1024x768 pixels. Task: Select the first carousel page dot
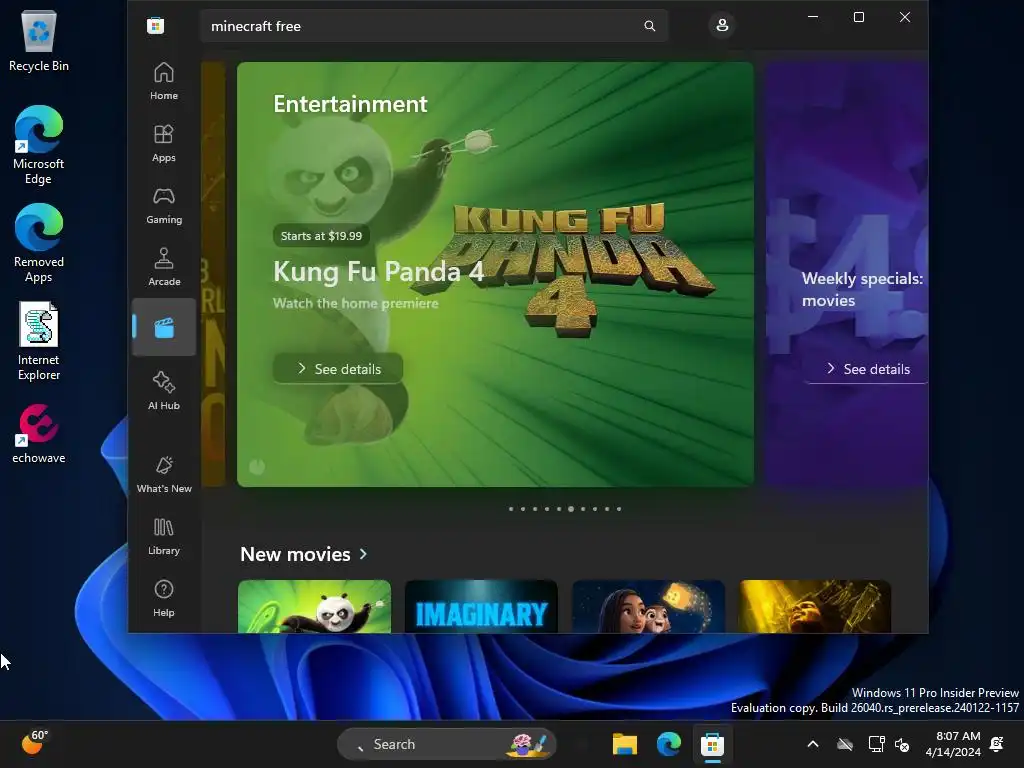511,509
